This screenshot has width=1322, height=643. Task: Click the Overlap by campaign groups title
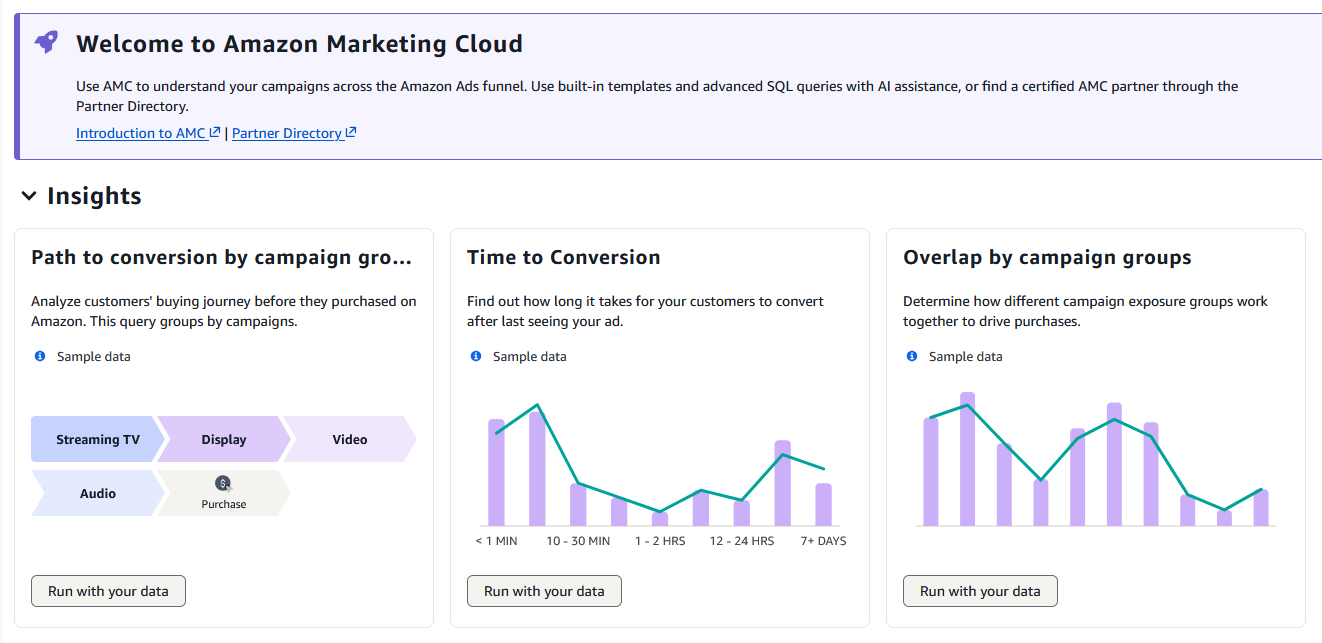coord(1047,257)
